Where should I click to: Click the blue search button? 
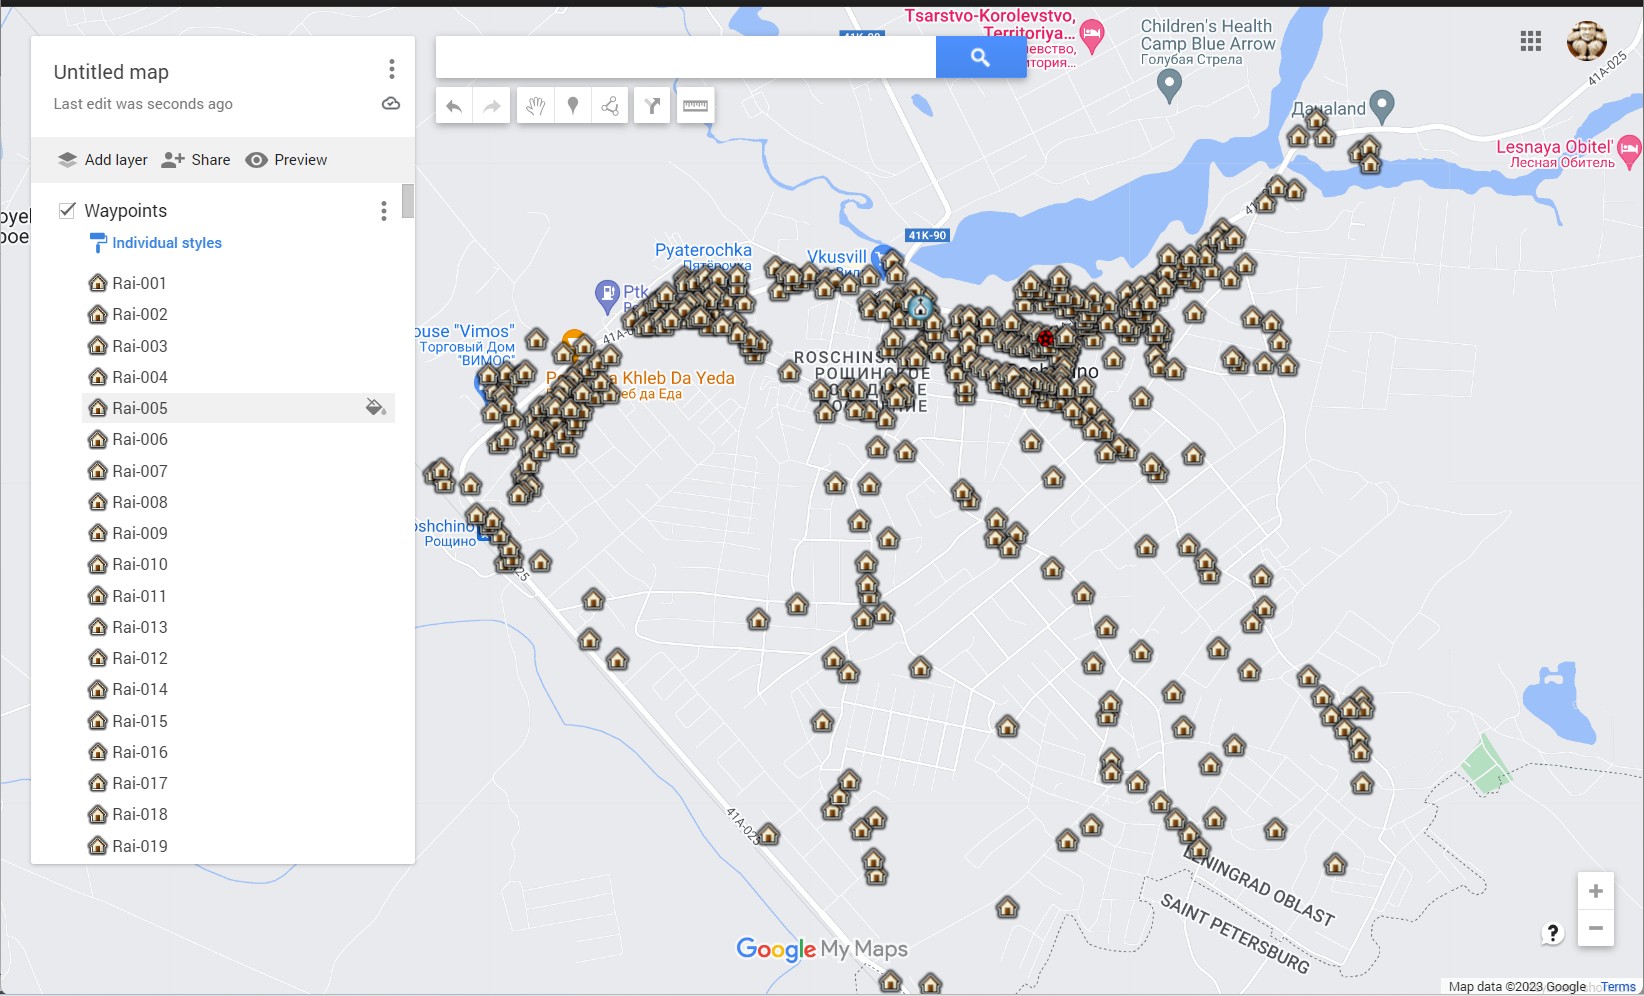980,58
